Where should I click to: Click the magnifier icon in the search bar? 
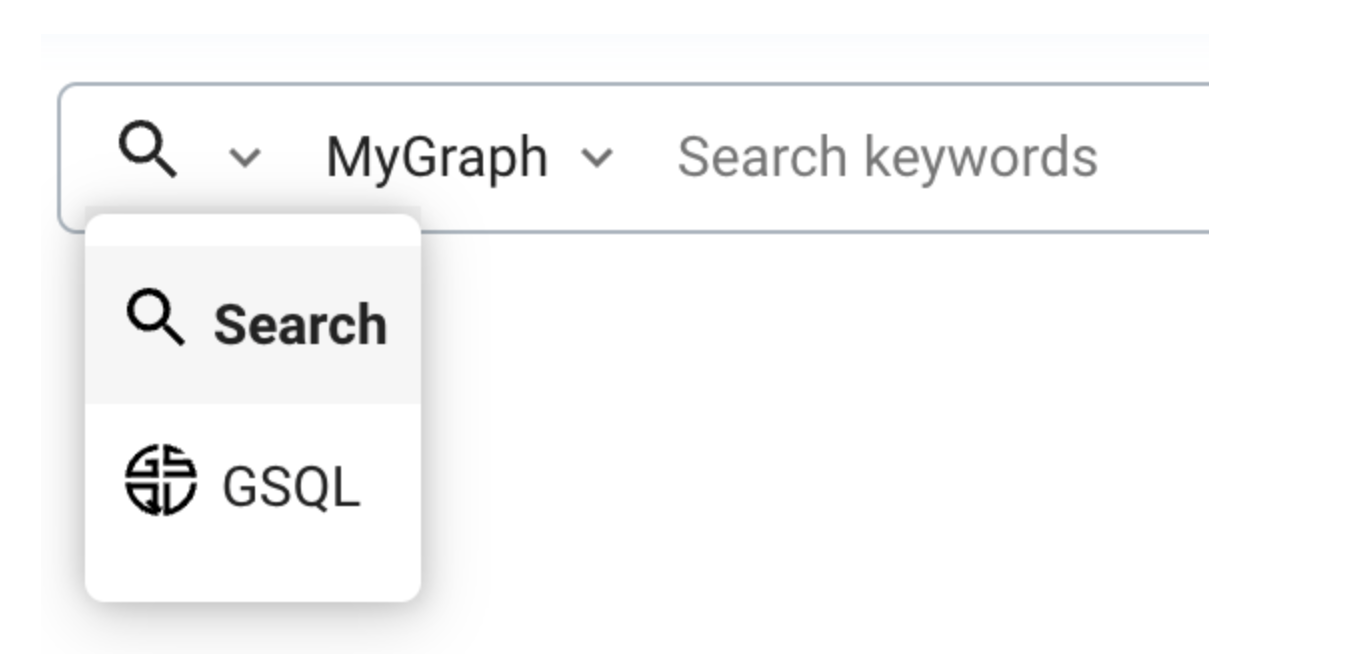click(148, 152)
